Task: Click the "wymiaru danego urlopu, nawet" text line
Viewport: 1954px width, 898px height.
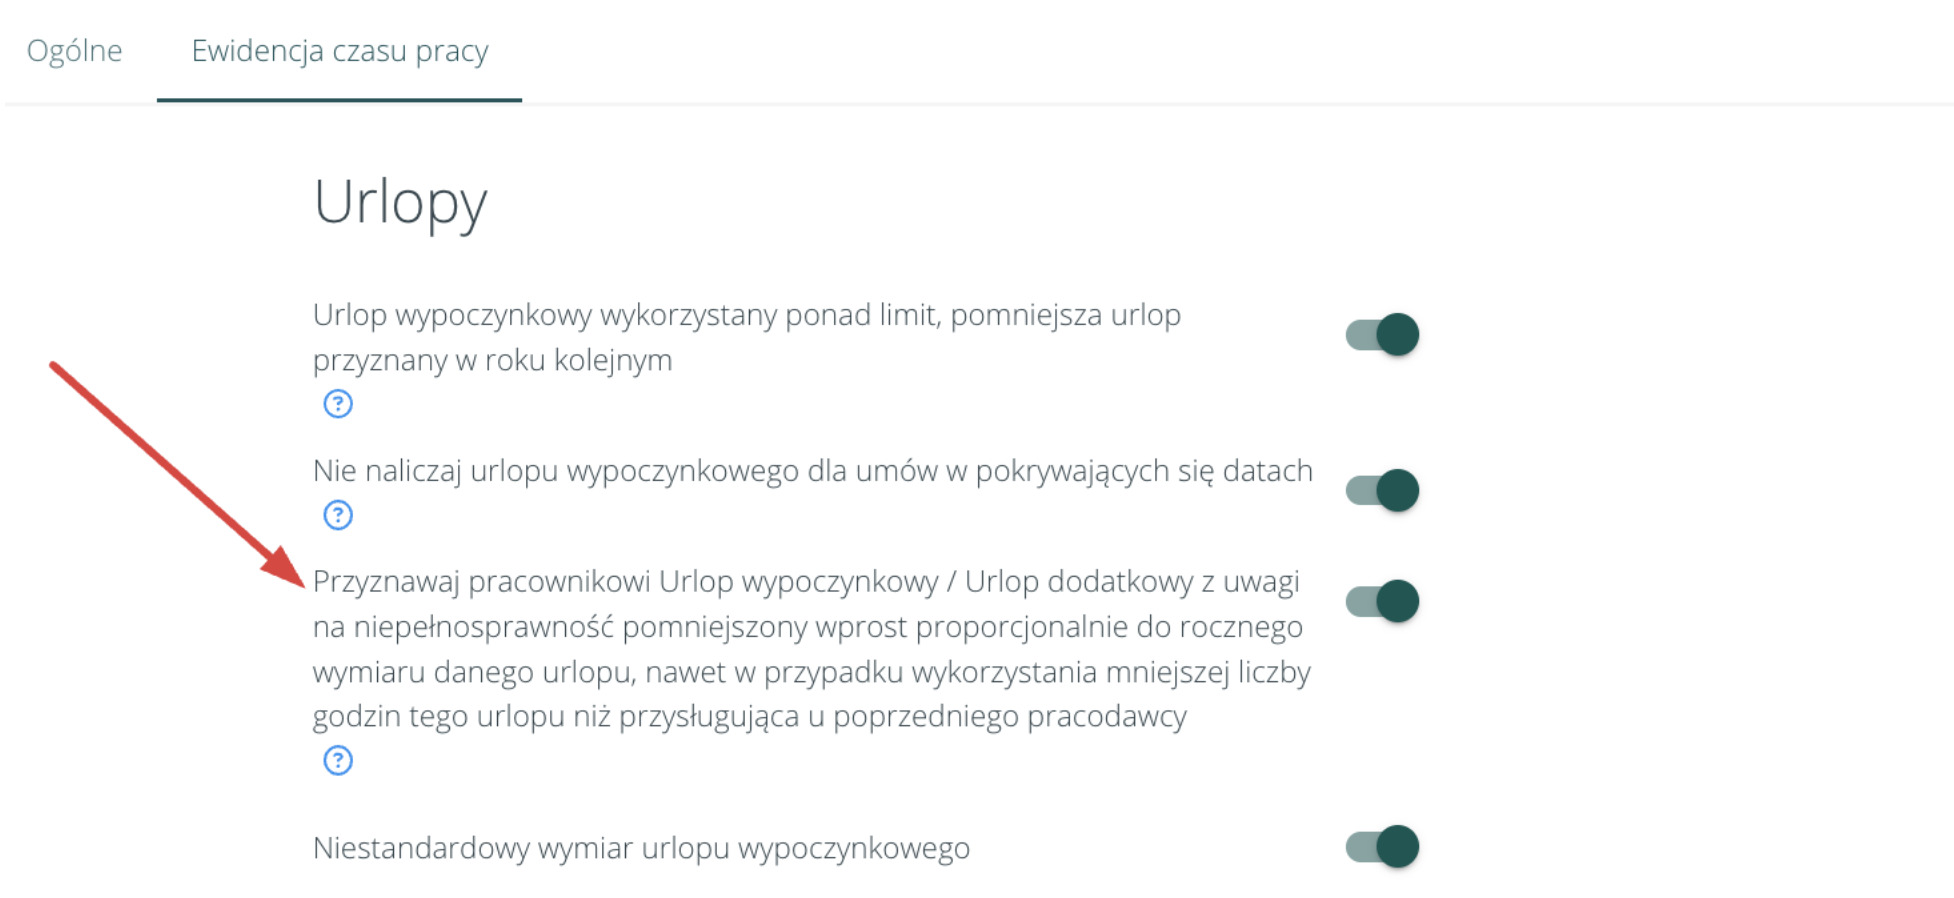Action: click(x=811, y=672)
